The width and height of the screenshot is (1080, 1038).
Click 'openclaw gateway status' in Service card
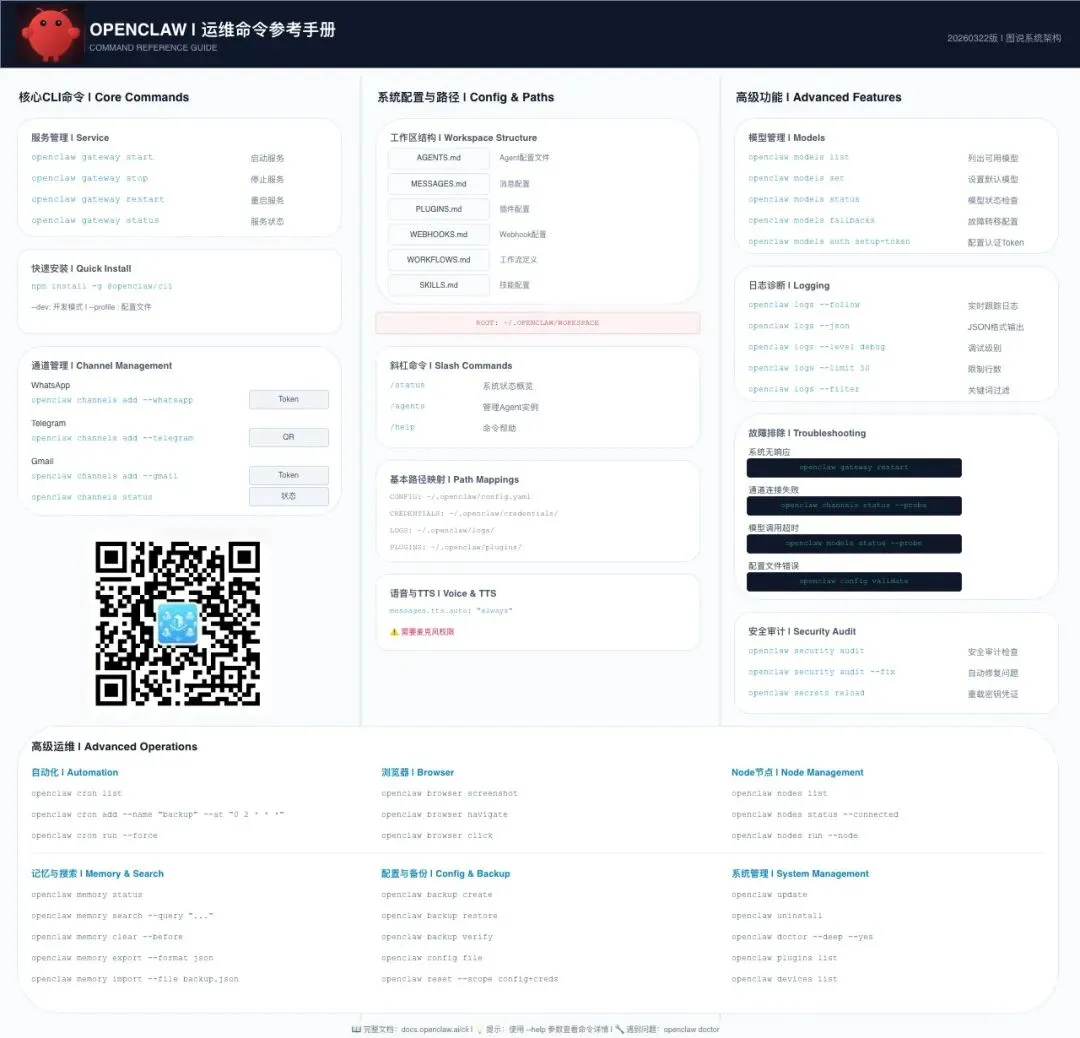tap(95, 220)
